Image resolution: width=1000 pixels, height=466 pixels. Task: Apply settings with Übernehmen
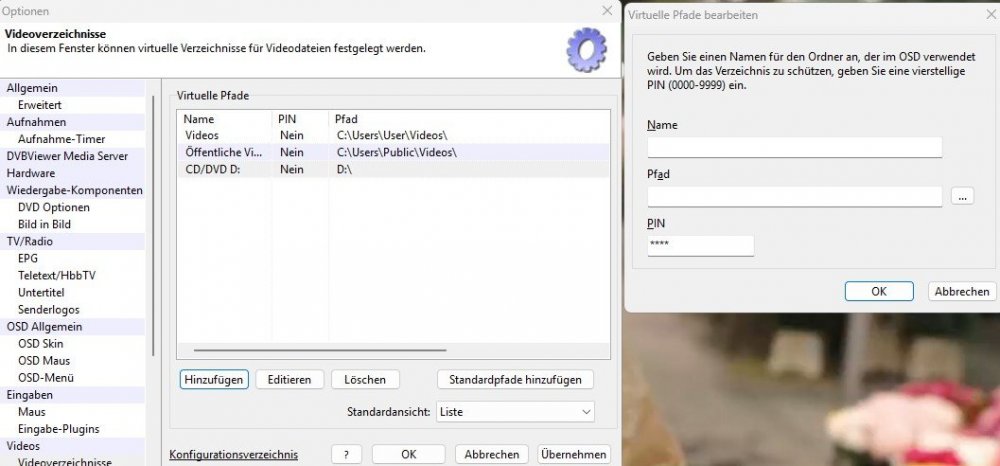point(573,455)
